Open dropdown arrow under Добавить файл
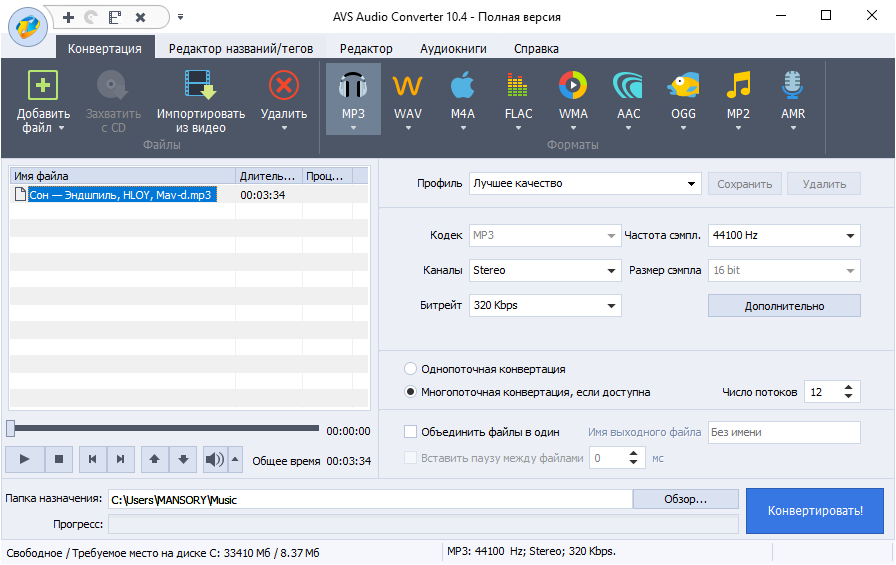 click(x=61, y=128)
